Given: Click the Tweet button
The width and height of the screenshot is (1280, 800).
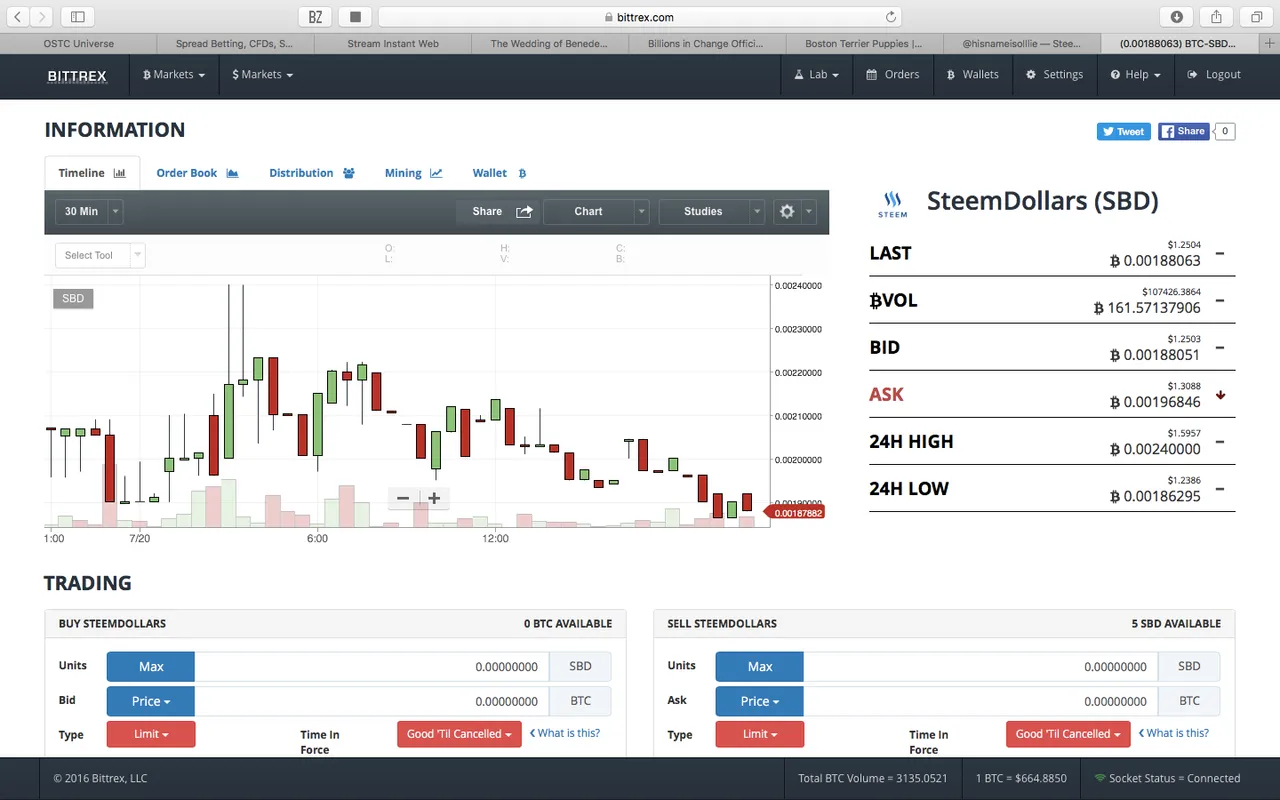Looking at the screenshot, I should click(1124, 131).
